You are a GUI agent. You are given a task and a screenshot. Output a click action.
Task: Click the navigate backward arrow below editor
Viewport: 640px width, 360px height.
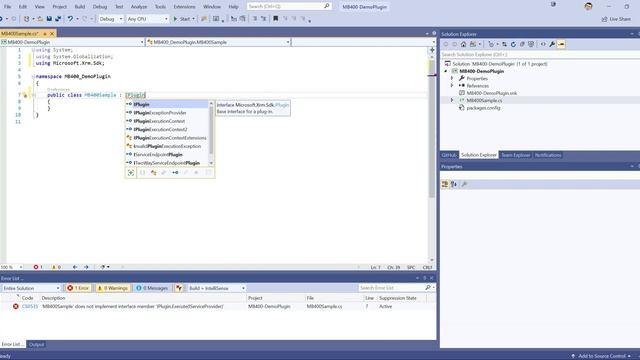click(75, 267)
